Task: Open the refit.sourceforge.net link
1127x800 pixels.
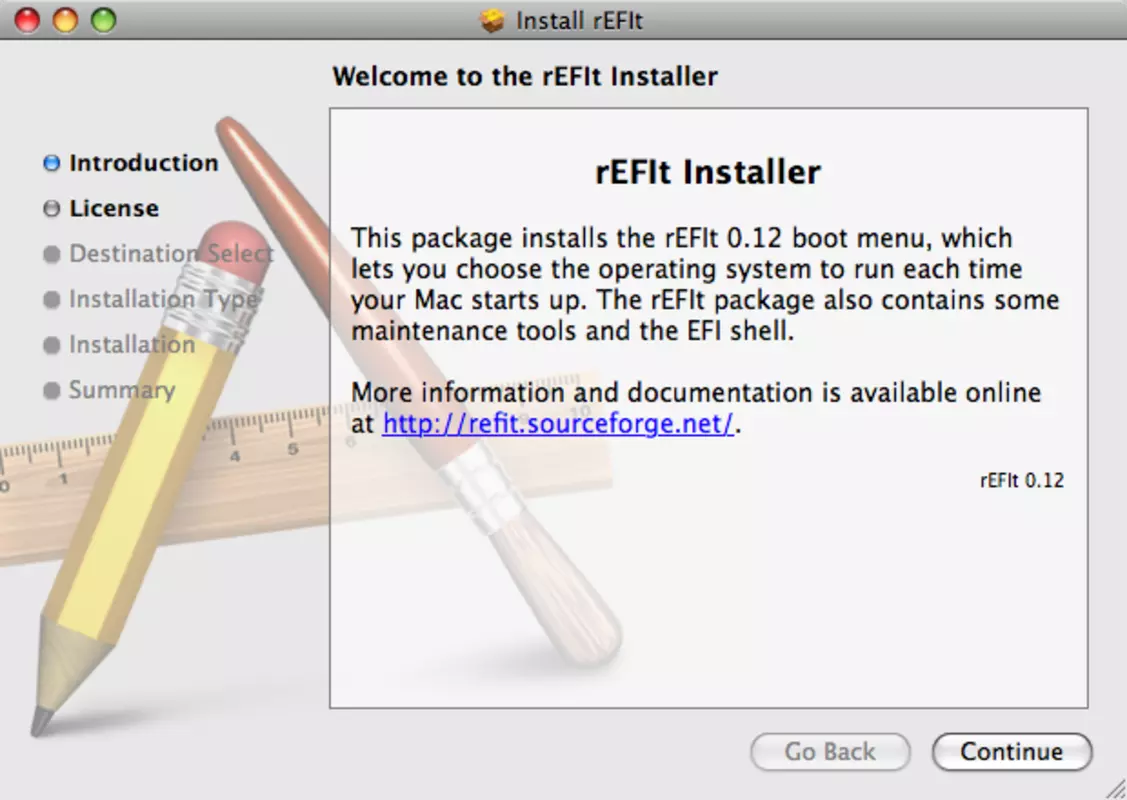Action: pos(558,423)
